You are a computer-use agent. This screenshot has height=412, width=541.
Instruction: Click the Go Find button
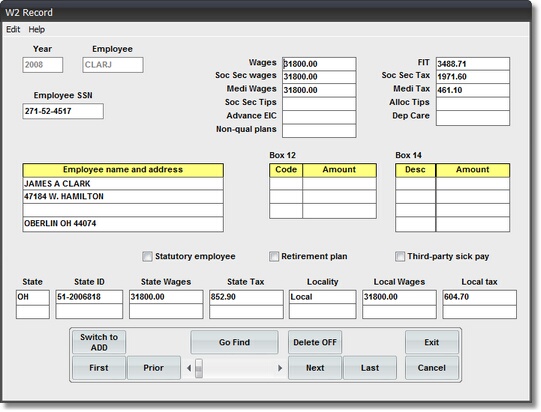click(234, 342)
